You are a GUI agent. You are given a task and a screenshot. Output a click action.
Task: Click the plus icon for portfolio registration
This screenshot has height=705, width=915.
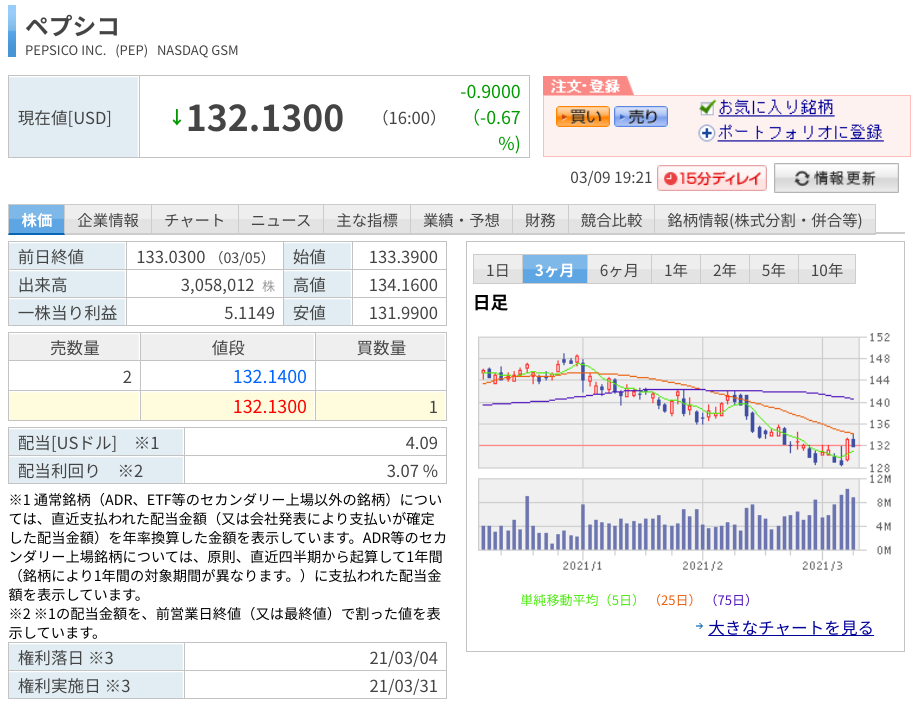tap(707, 133)
